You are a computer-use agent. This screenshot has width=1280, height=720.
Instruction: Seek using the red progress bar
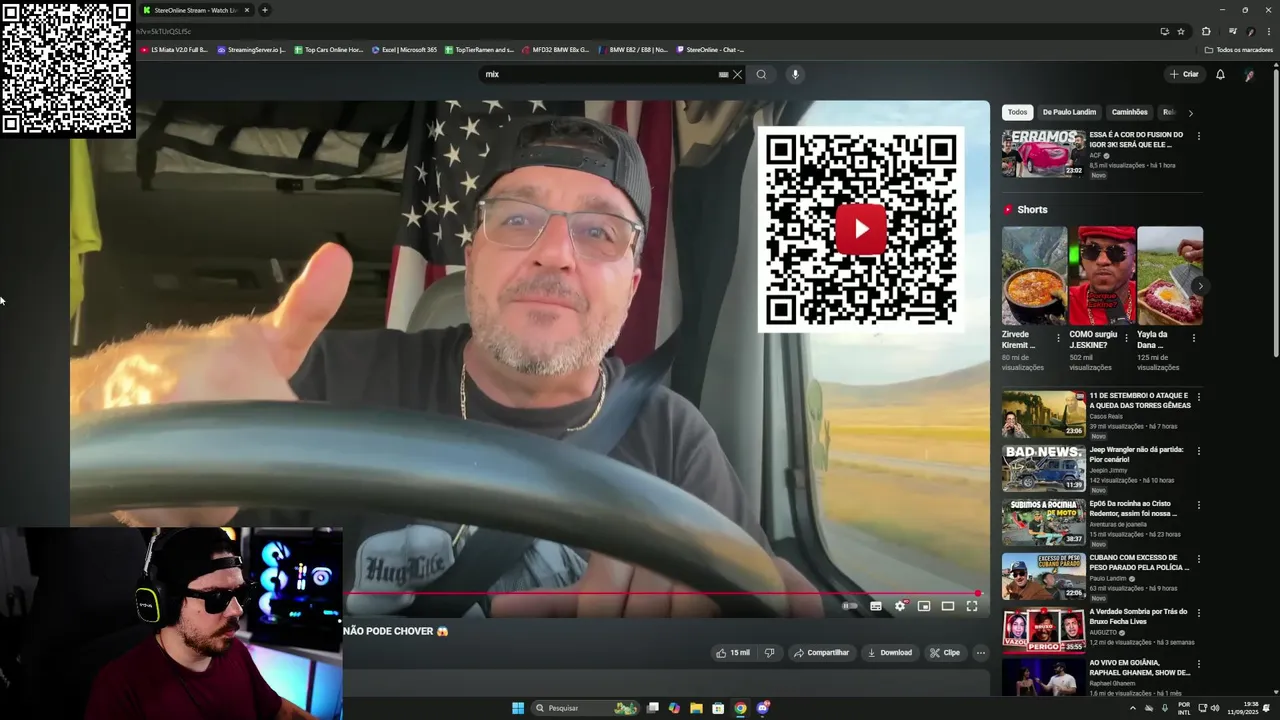[661, 593]
